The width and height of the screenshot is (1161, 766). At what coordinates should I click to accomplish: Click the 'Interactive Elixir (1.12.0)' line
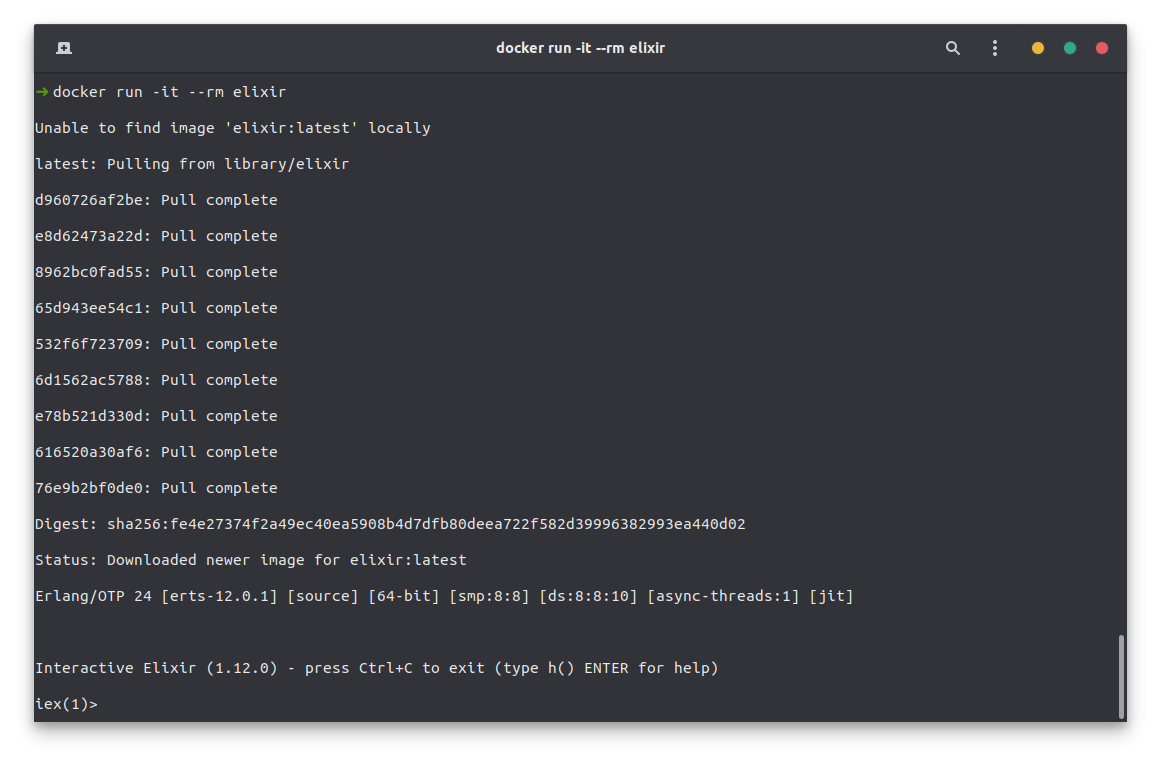tap(377, 668)
